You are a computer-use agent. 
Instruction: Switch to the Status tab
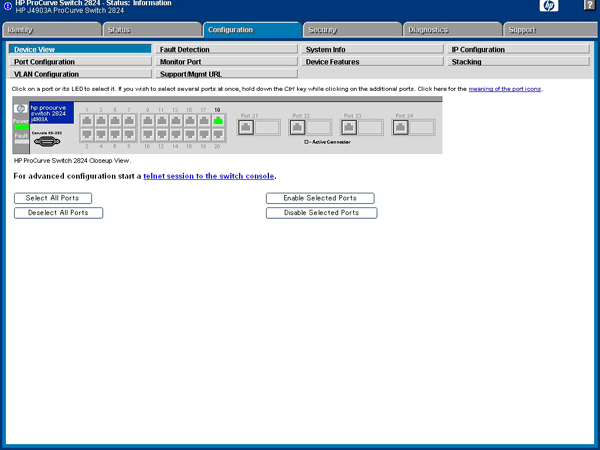152,30
